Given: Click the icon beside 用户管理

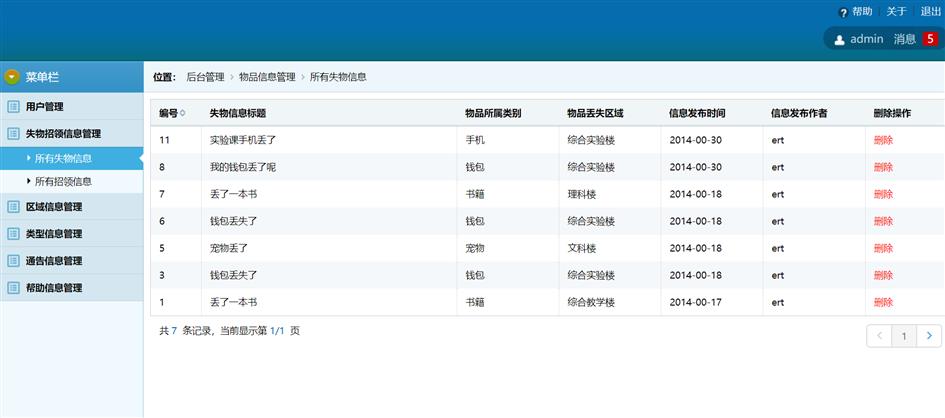Looking at the screenshot, I should [13, 107].
